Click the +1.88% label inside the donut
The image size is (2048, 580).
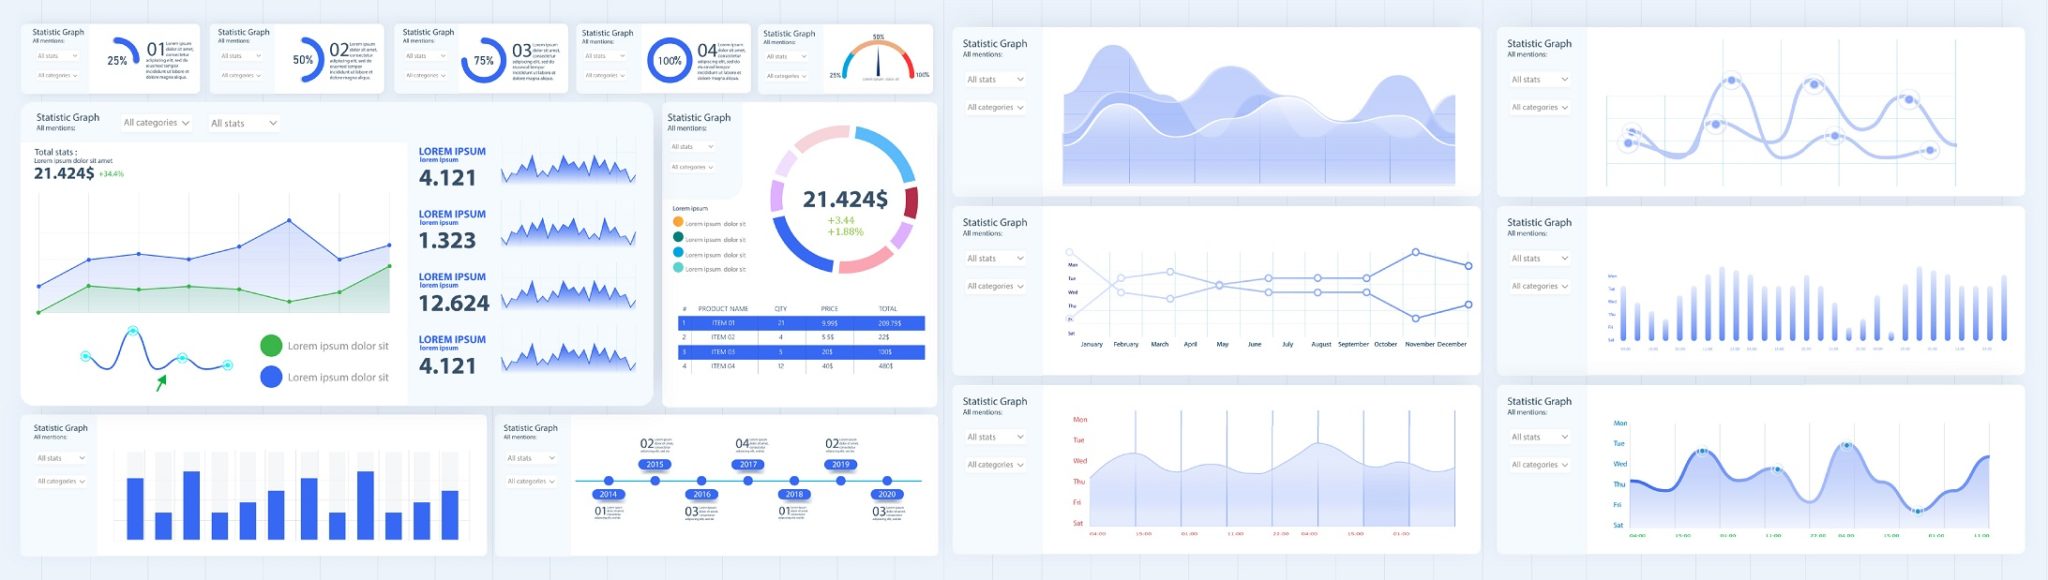[845, 232]
